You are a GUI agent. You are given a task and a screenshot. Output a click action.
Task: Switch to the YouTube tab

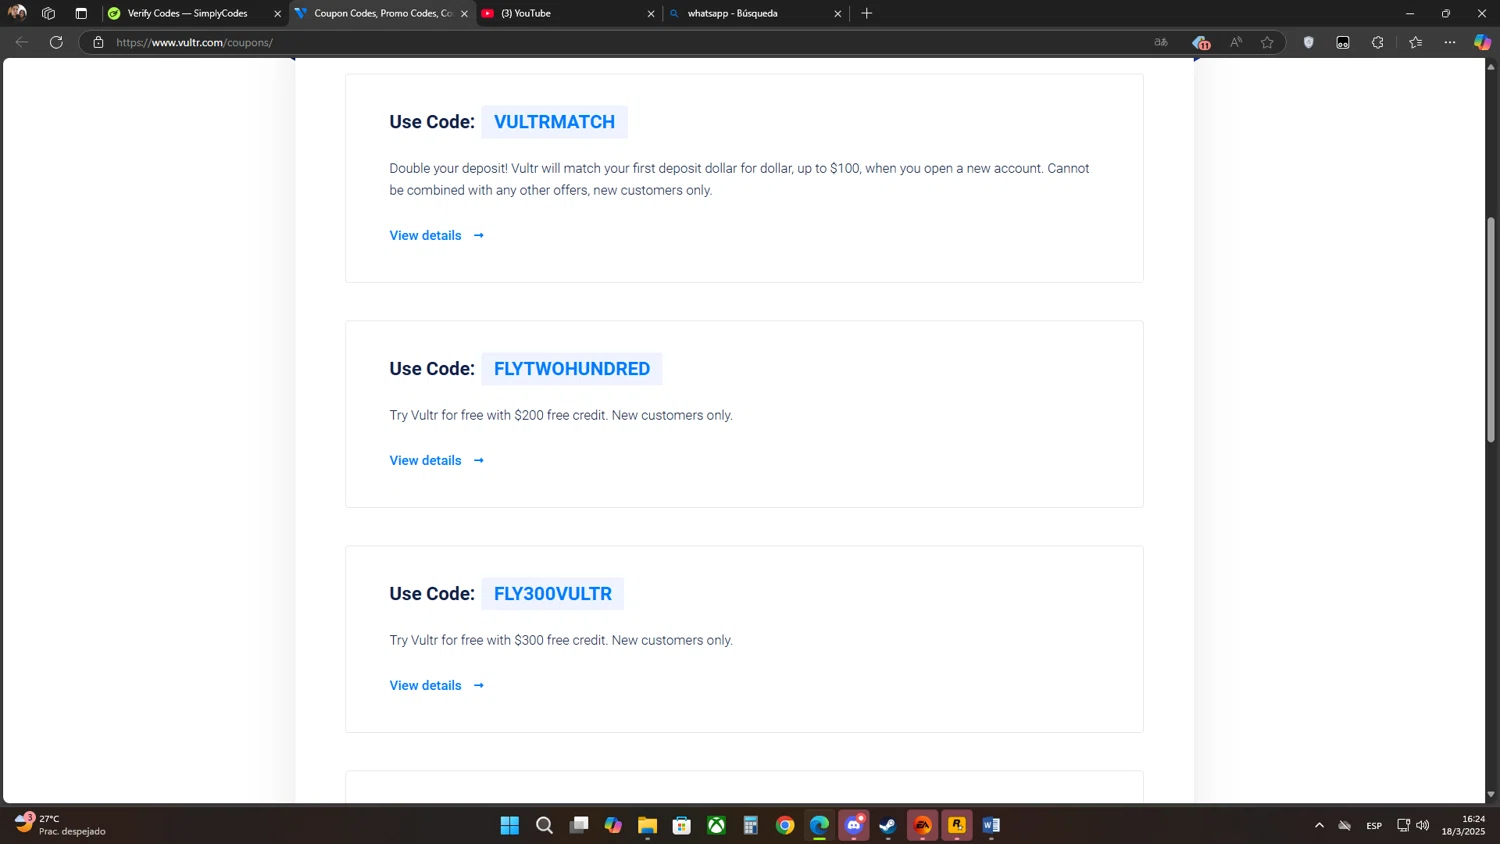click(x=567, y=13)
